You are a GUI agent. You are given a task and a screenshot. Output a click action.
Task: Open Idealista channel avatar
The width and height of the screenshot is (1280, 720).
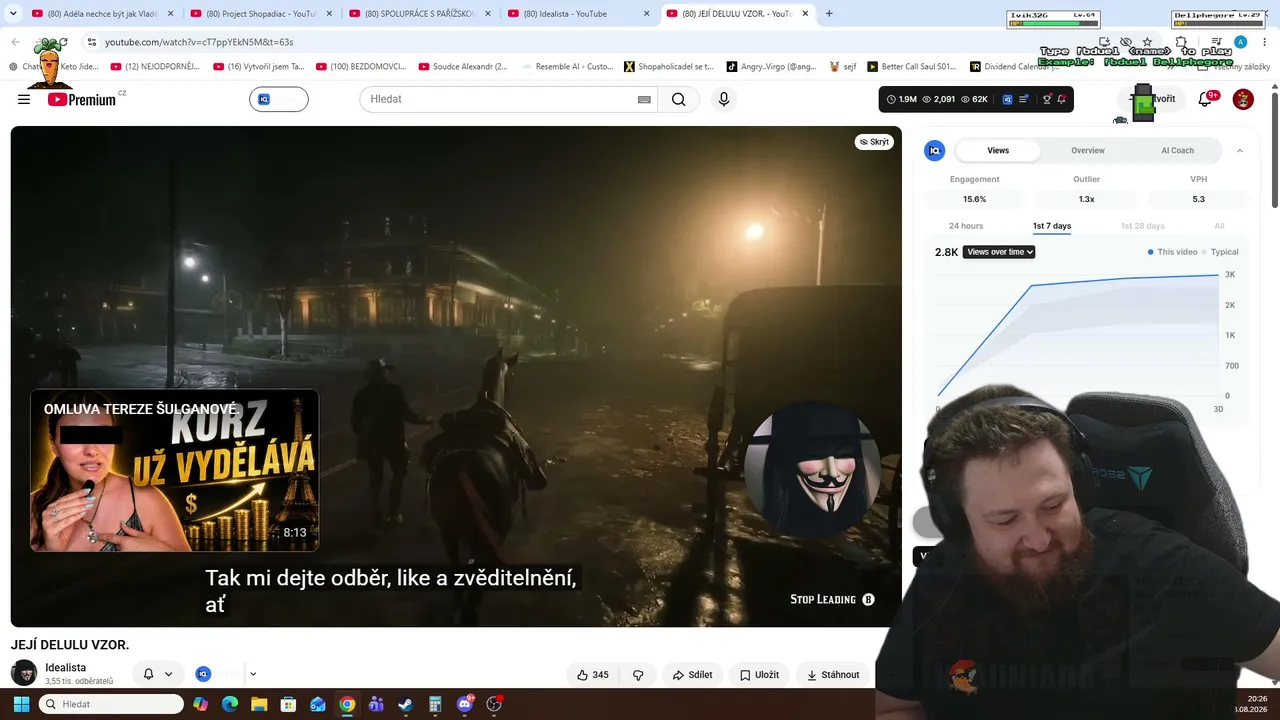[24, 673]
